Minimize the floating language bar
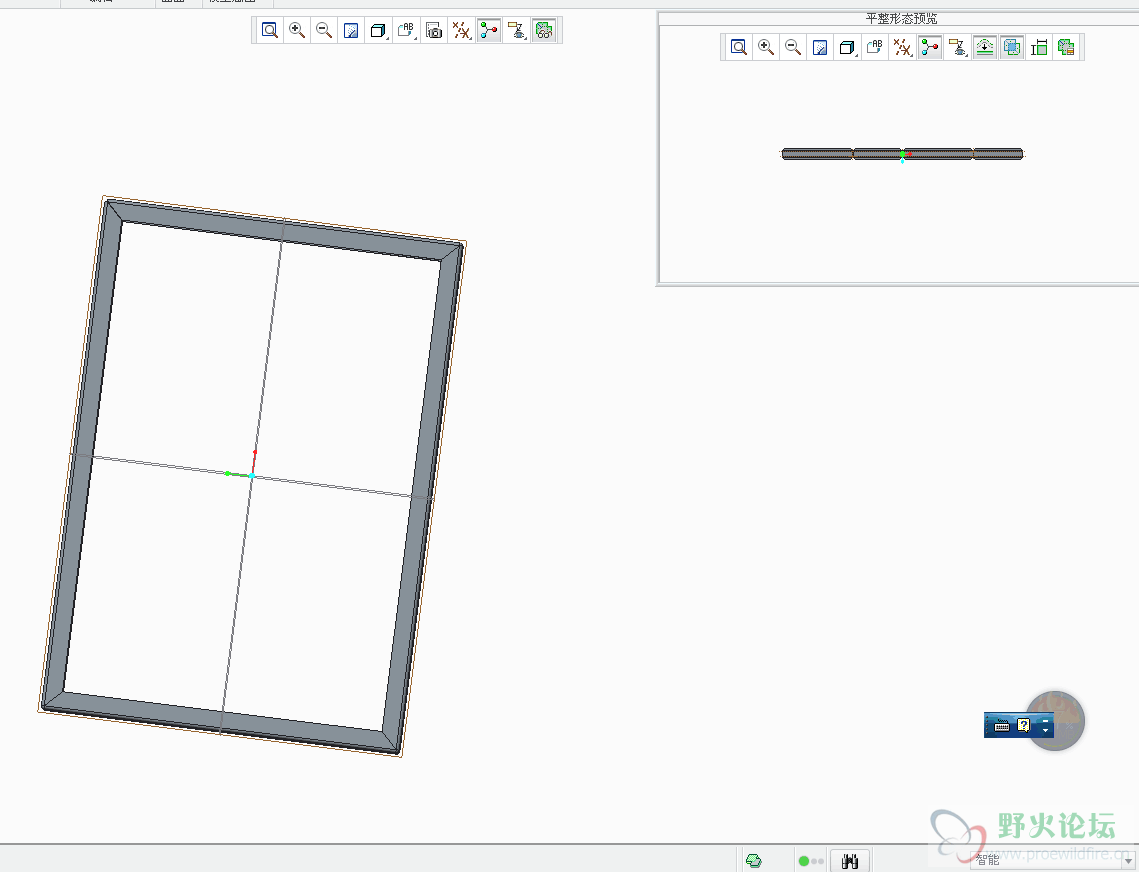This screenshot has height=872, width=1139. tap(1046, 720)
